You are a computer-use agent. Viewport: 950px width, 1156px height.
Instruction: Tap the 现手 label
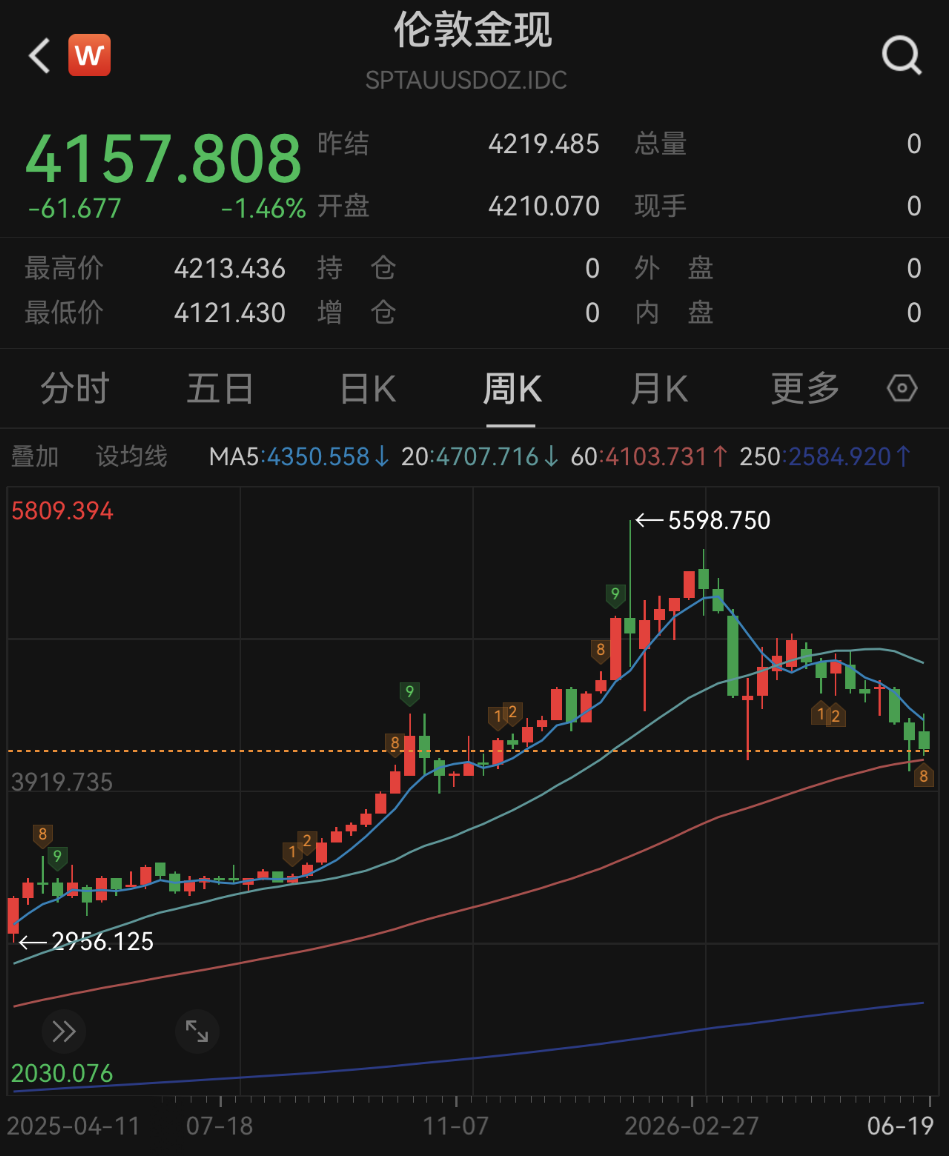(x=660, y=206)
